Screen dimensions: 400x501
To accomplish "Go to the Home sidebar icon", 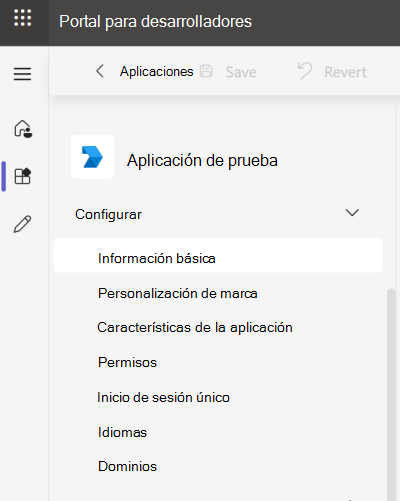I will click(23, 129).
